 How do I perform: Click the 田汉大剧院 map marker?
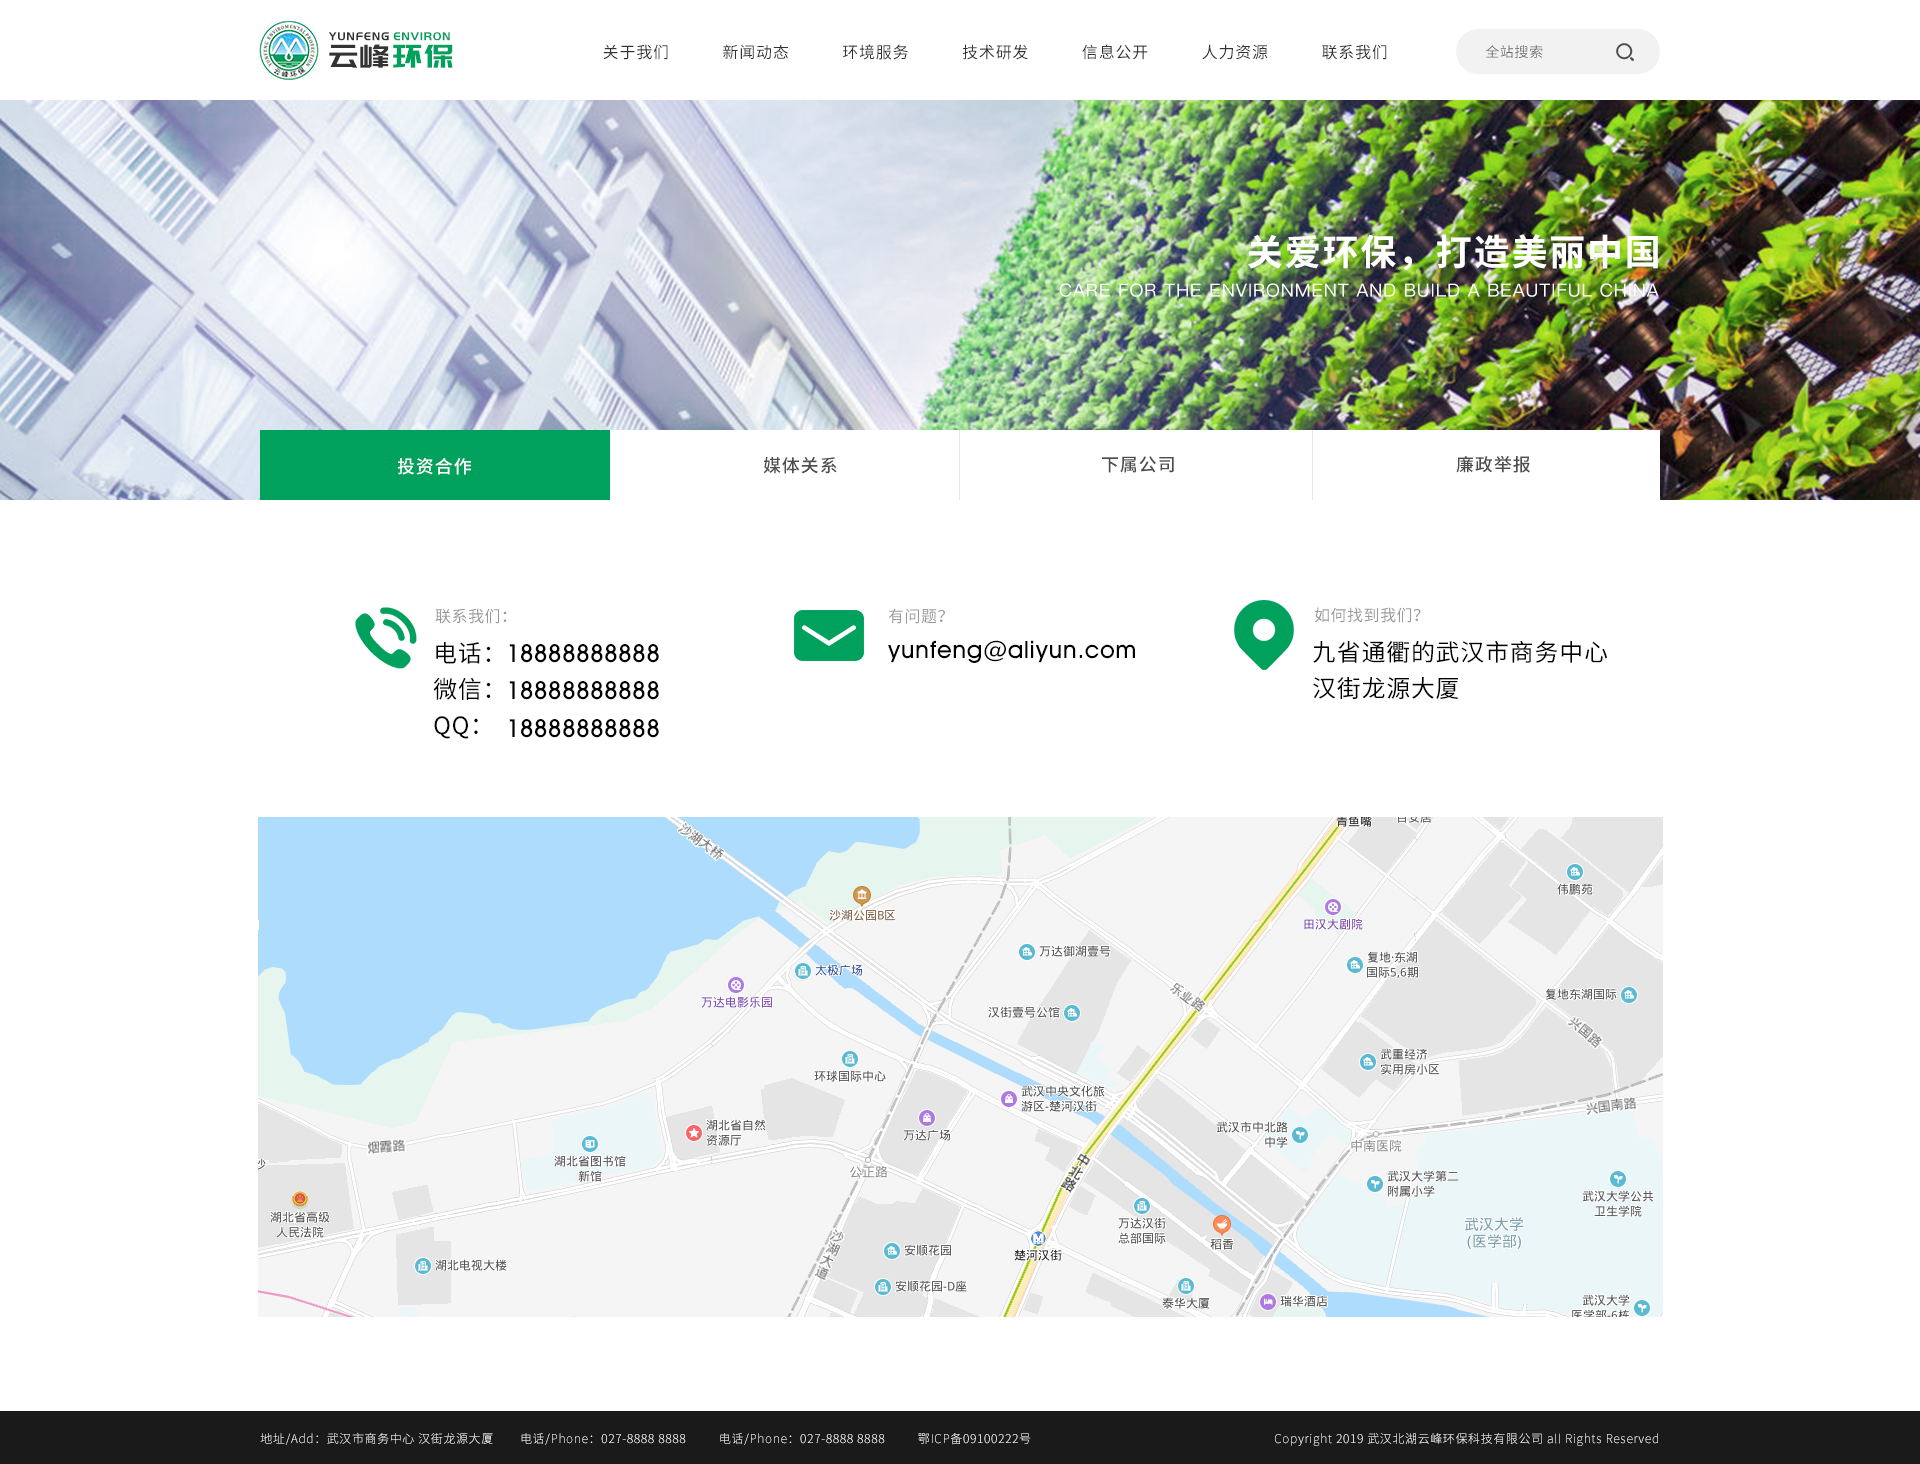pos(1332,907)
